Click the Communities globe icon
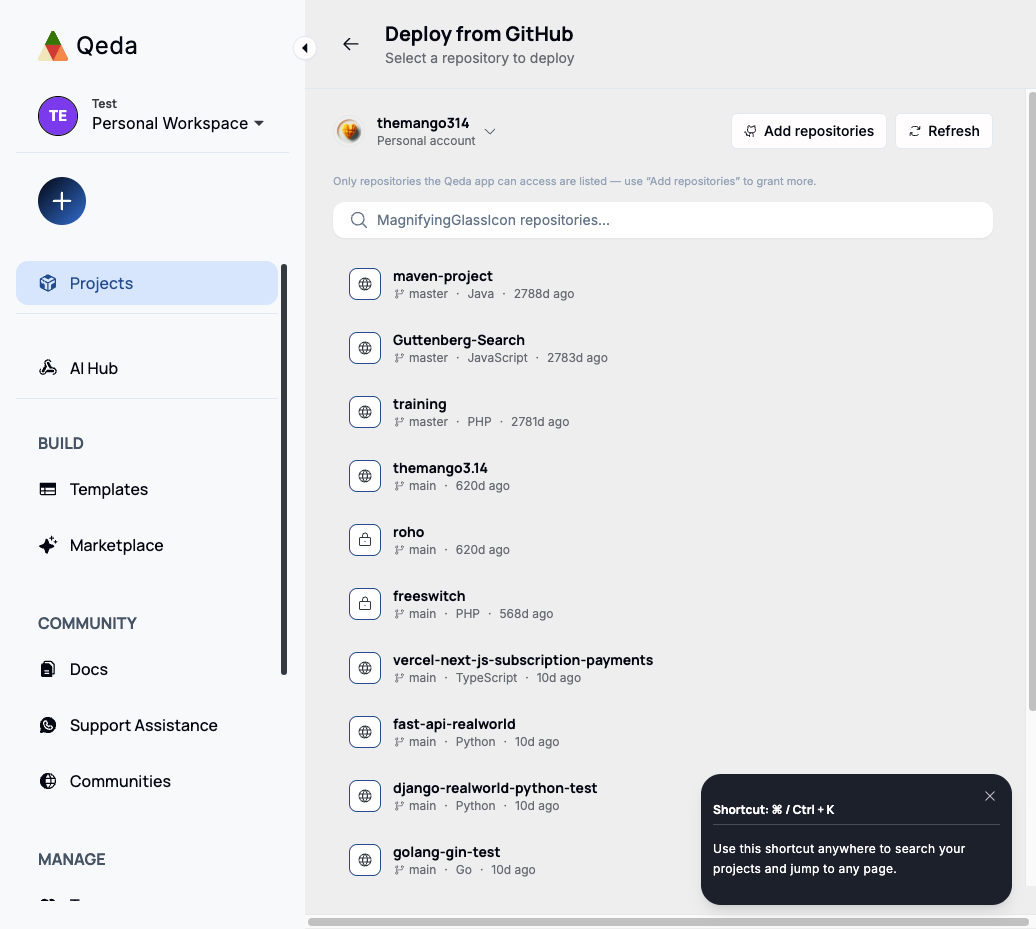1036x929 pixels. click(x=48, y=781)
